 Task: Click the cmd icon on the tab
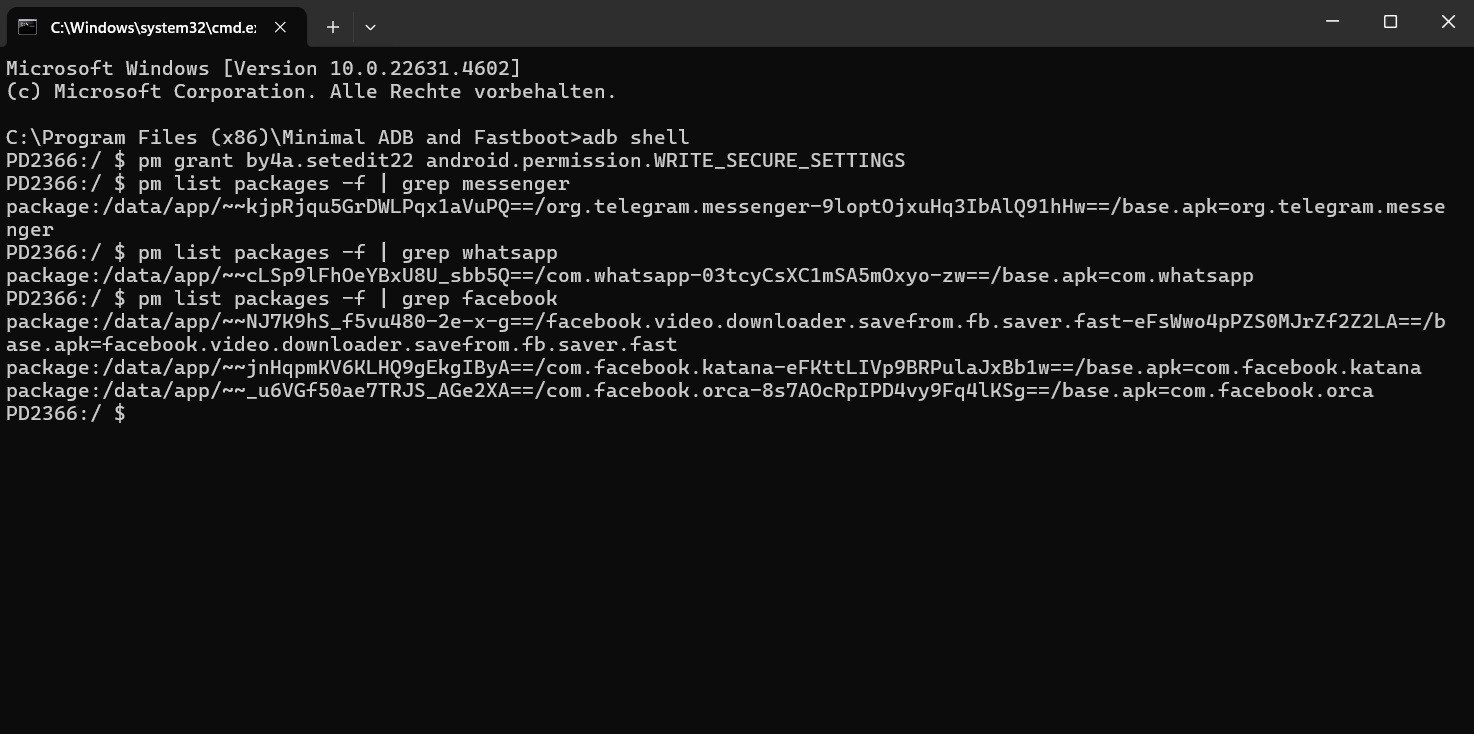[x=28, y=27]
